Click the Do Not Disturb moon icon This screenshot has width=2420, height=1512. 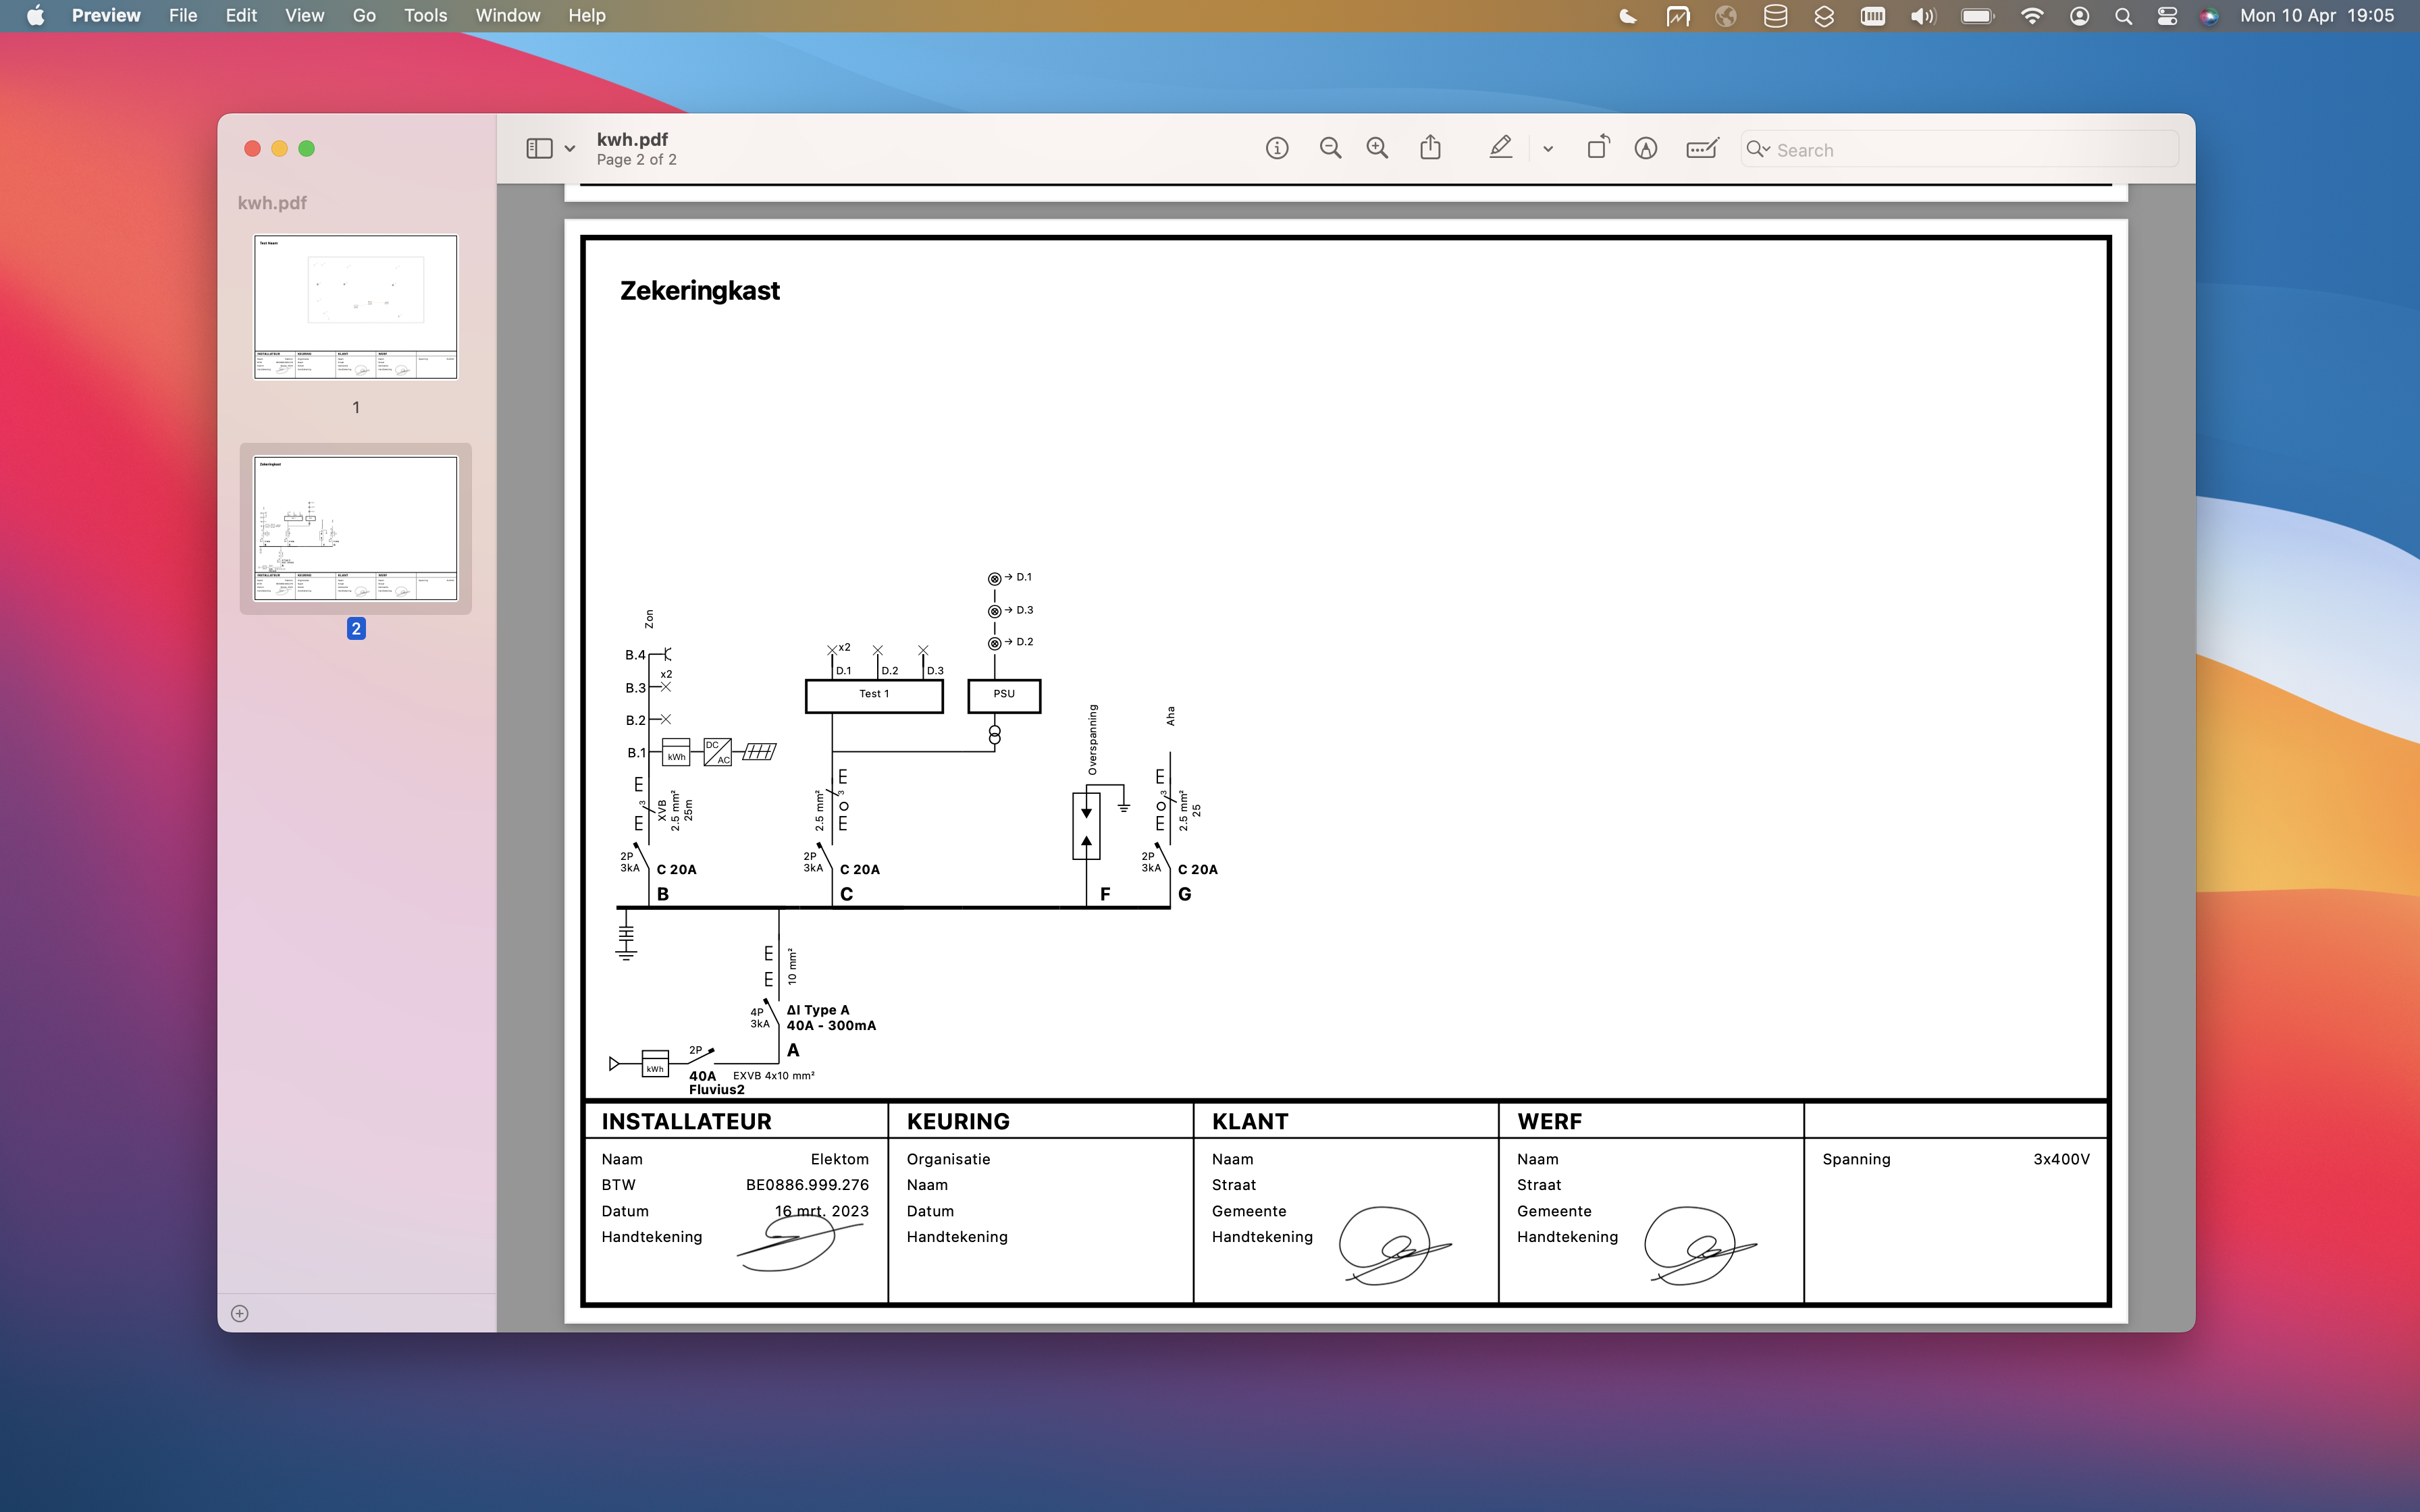tap(1628, 16)
